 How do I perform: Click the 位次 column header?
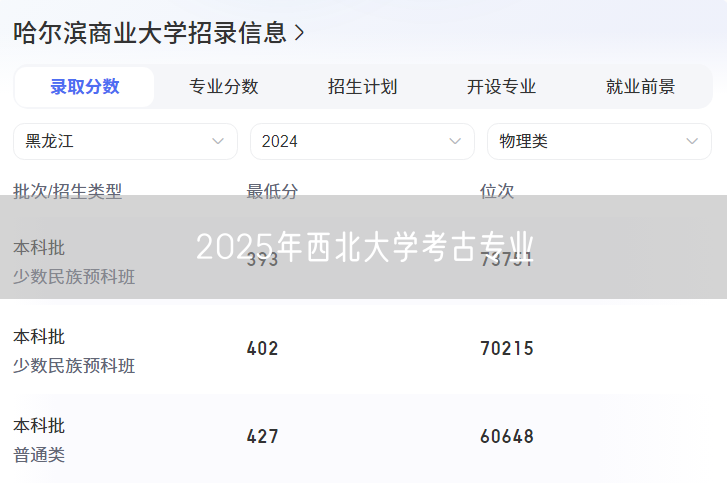(x=497, y=191)
